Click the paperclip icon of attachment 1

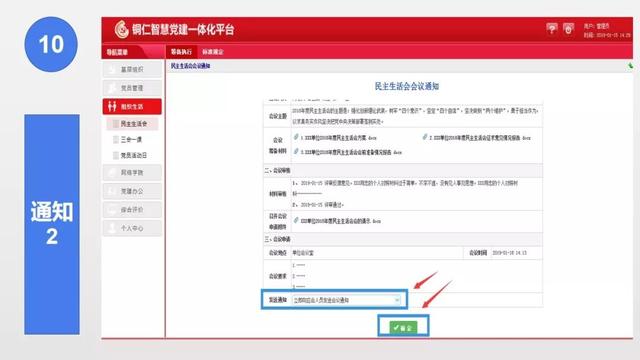pyautogui.click(x=296, y=137)
